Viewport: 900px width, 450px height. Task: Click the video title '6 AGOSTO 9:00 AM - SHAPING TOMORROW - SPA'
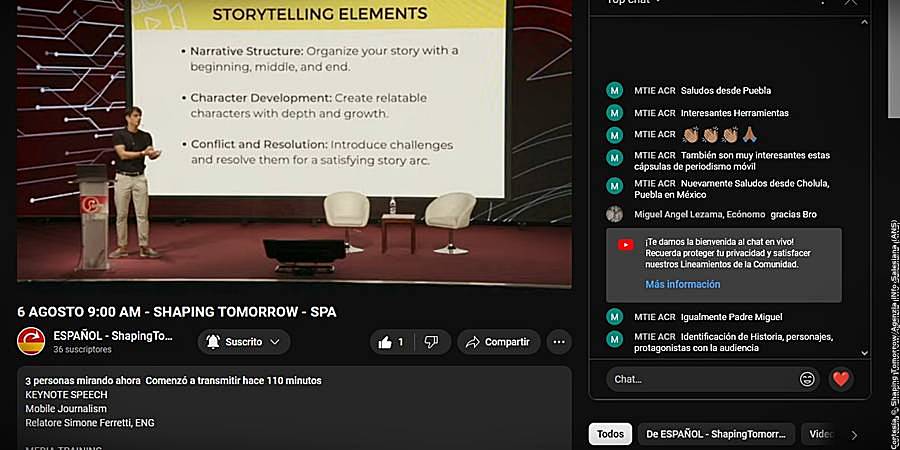coord(177,312)
